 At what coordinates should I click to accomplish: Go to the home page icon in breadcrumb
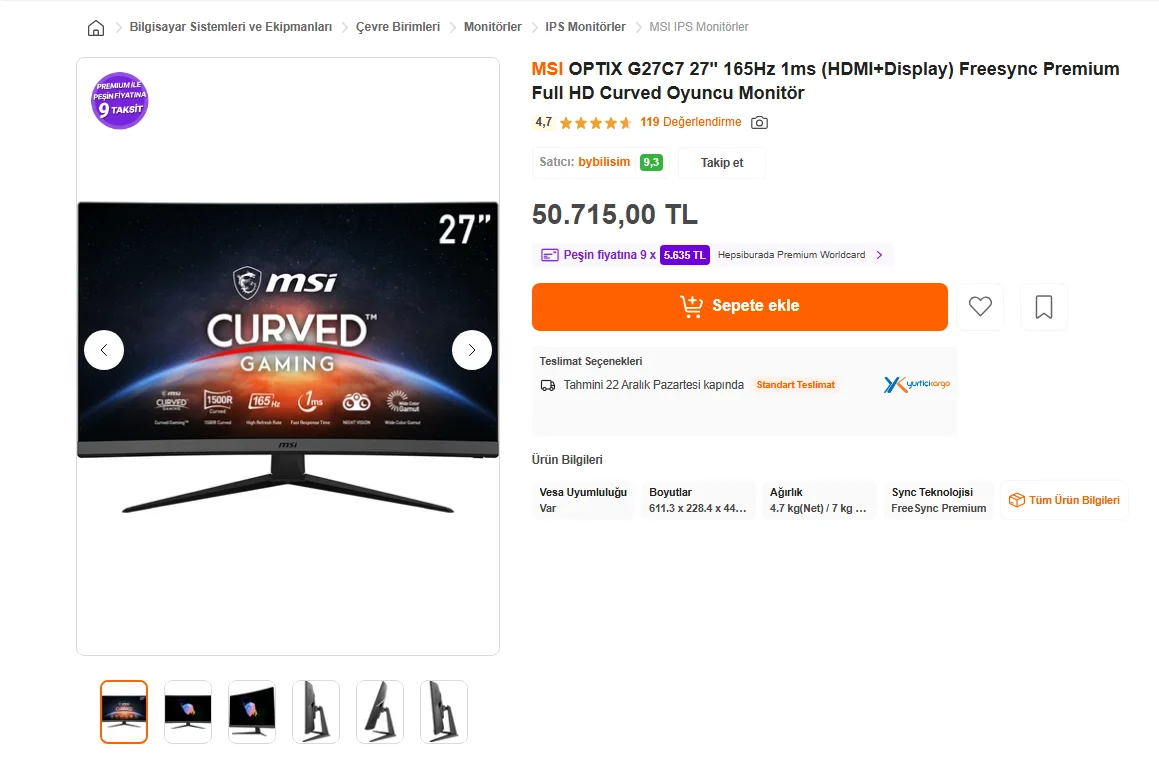pos(96,27)
